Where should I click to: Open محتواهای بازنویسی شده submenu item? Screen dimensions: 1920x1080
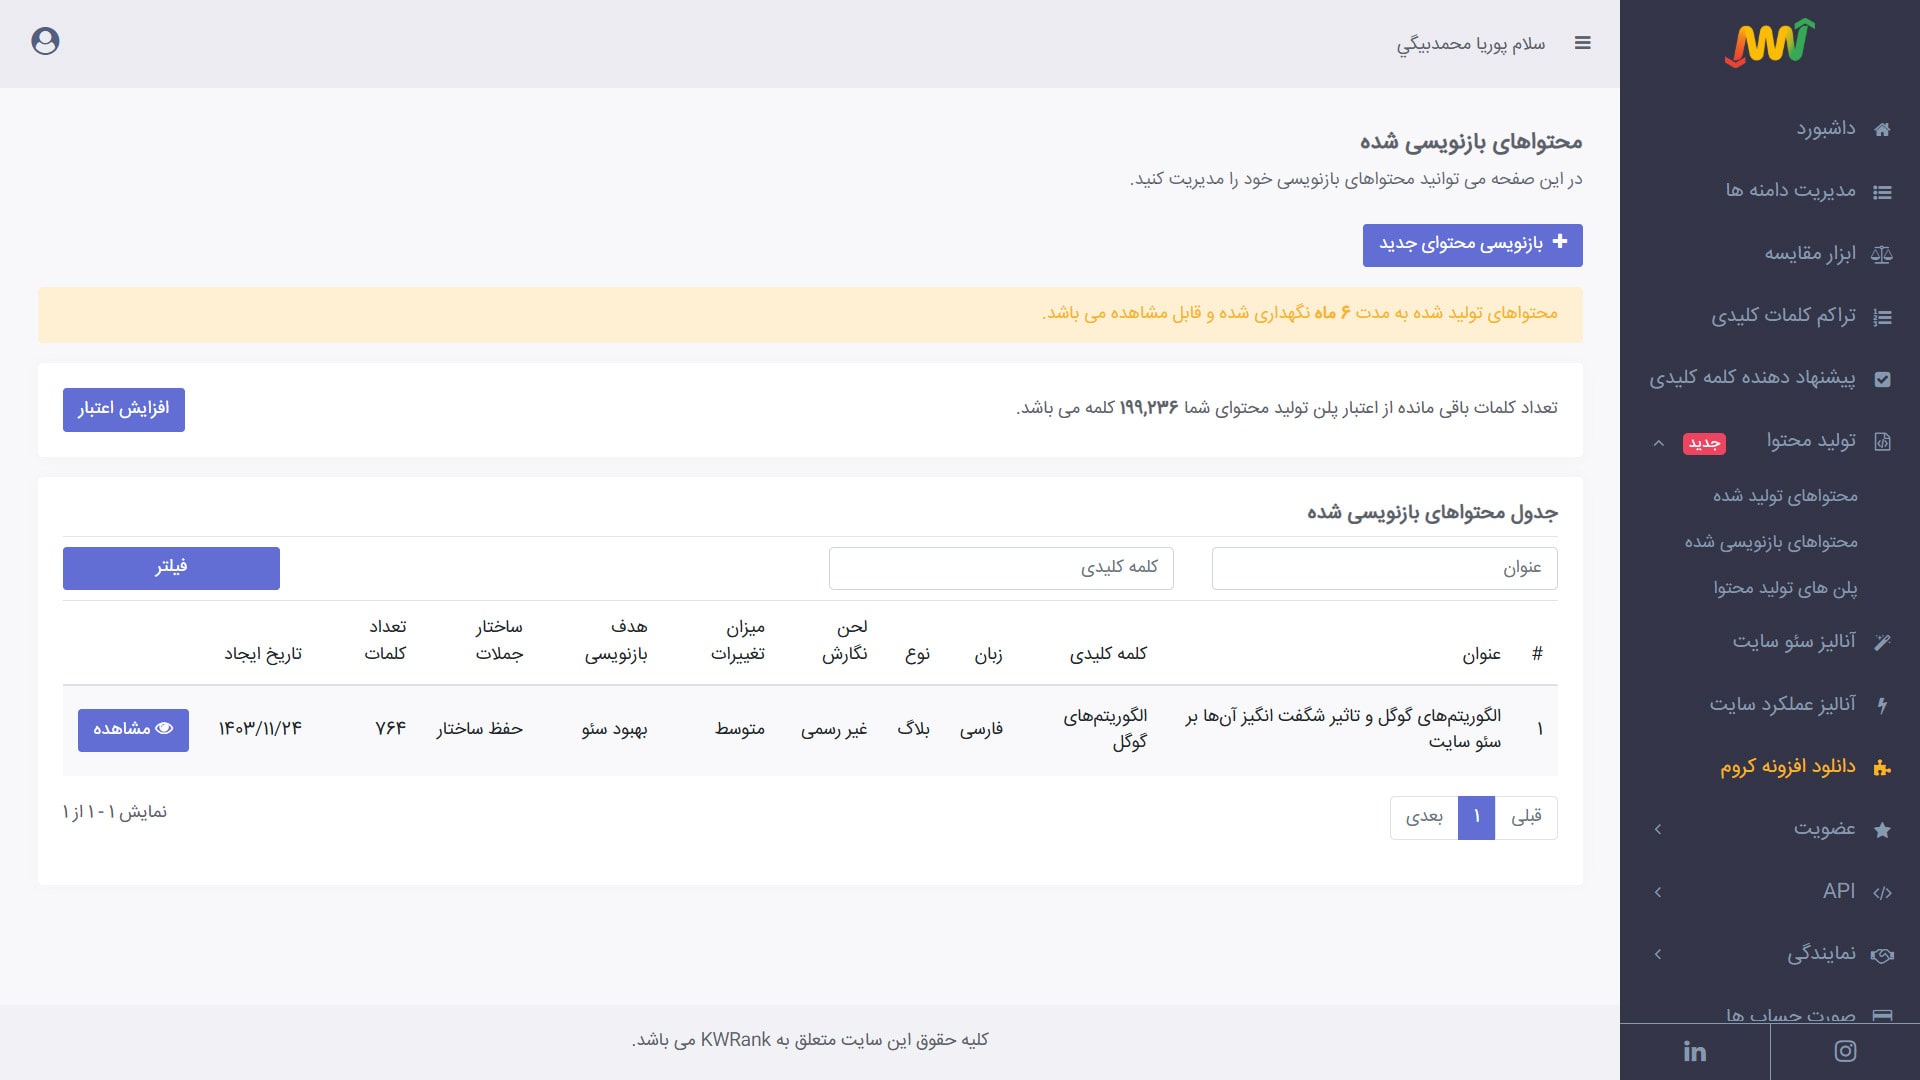1771,542
